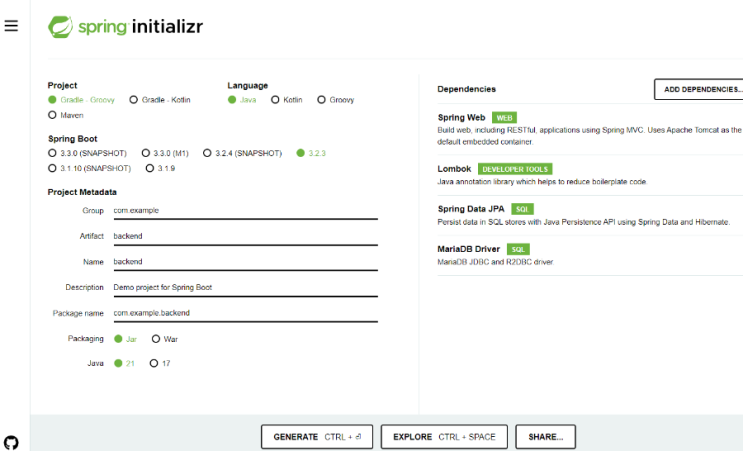The width and height of the screenshot is (743, 451).
Task: Click the Spring Boot section heading
Action: coord(72,139)
